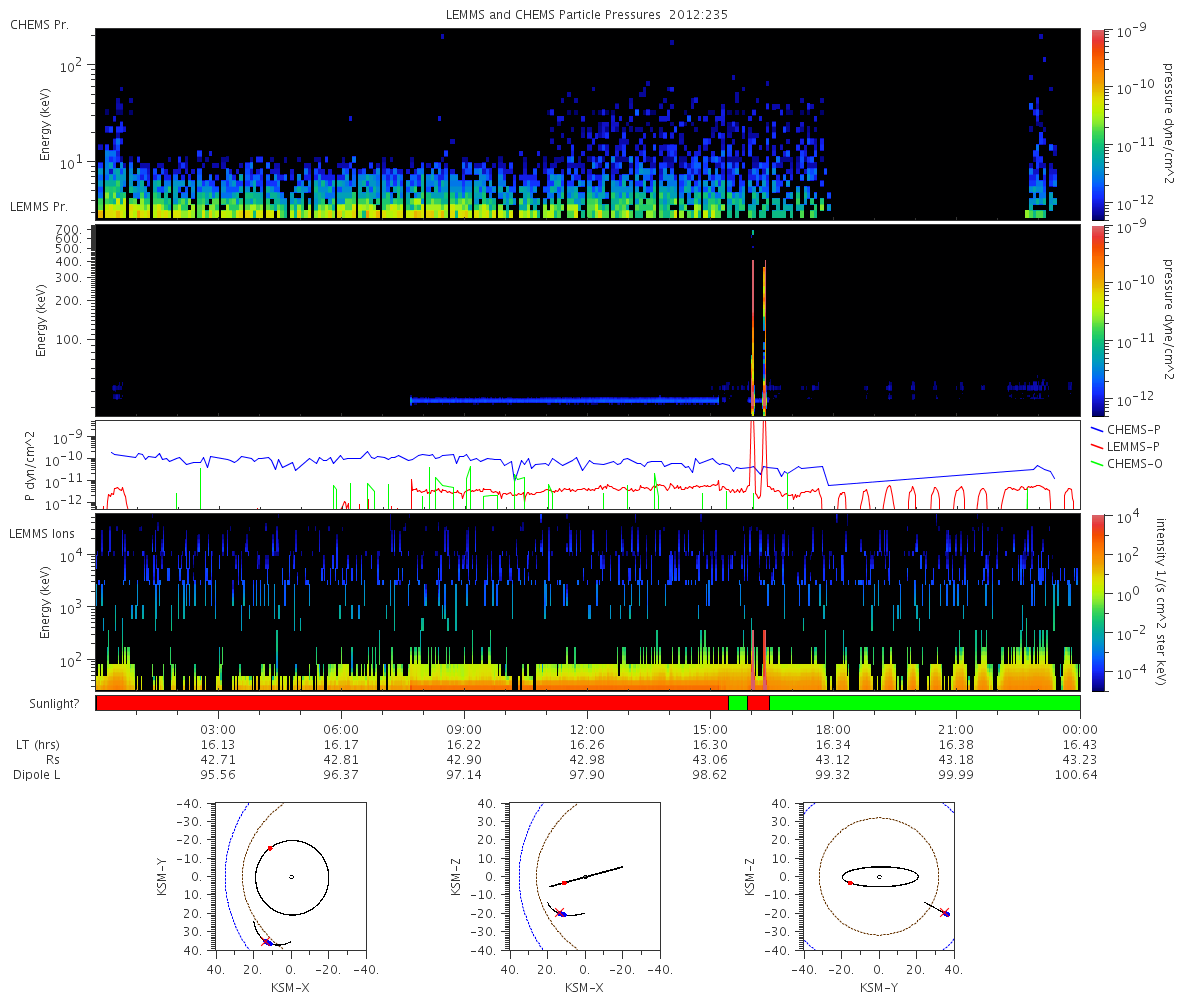Open the KSM-Y versus KSM-Z orbit plot

879,876
